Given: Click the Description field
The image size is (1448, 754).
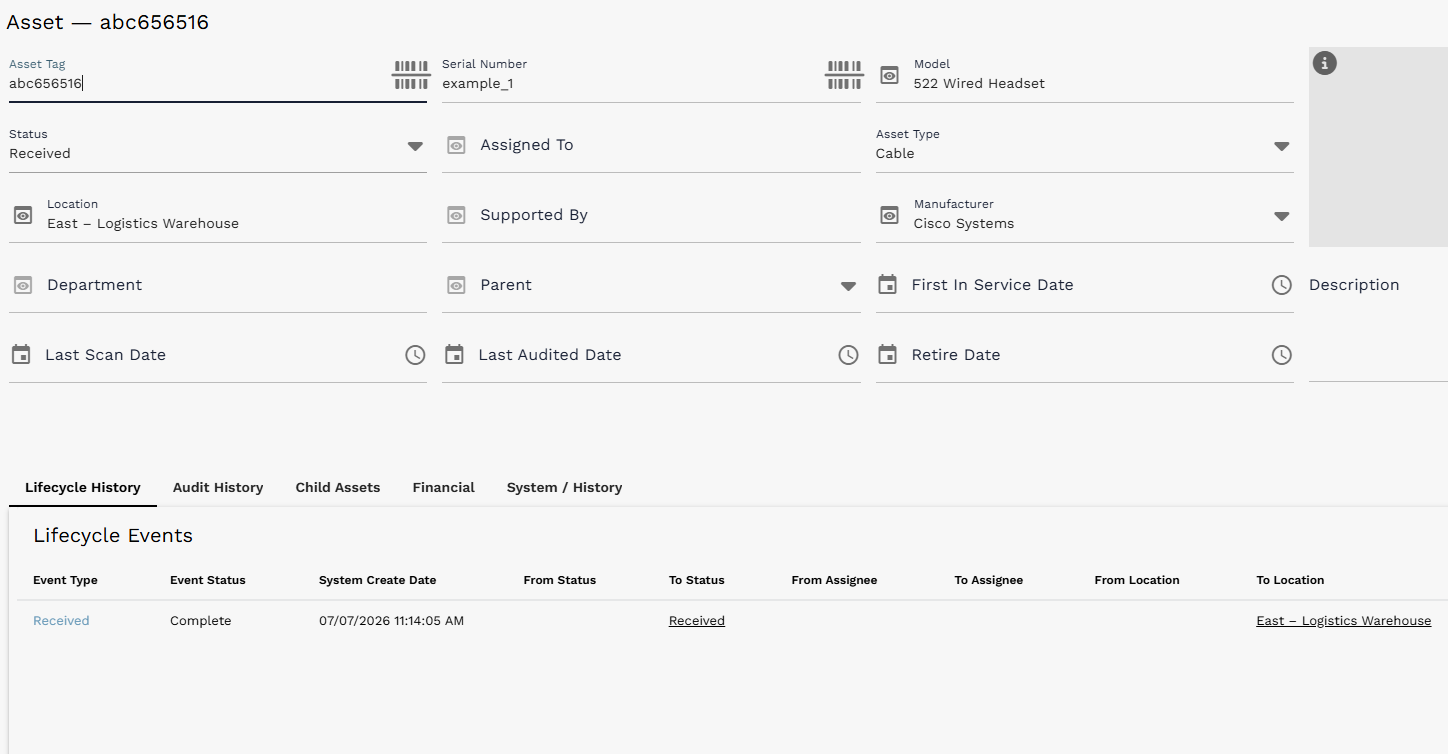Looking at the screenshot, I should [1378, 322].
